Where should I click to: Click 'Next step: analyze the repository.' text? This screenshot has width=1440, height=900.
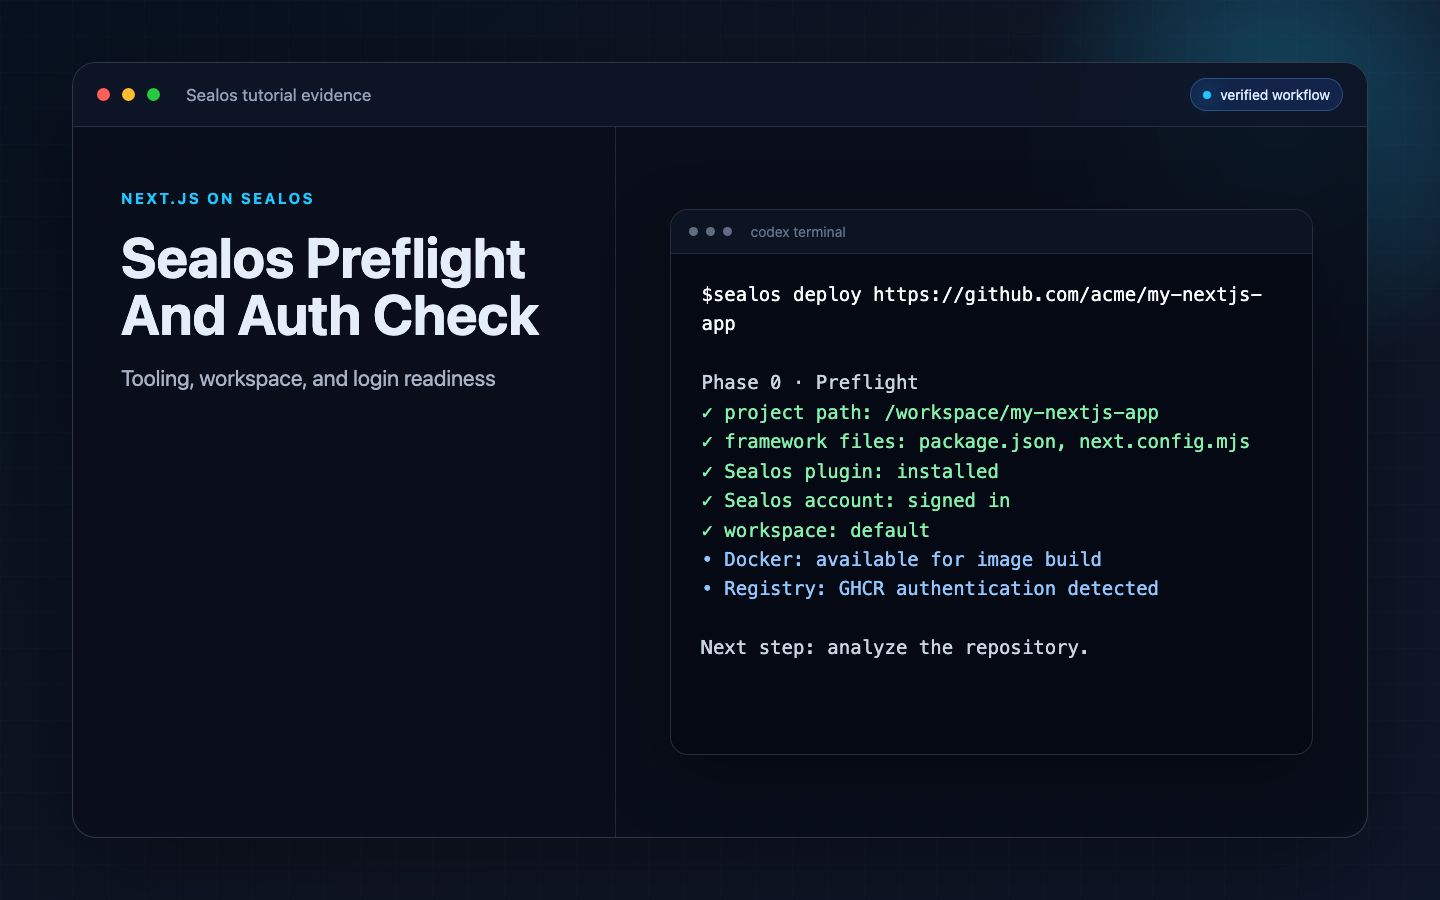894,647
